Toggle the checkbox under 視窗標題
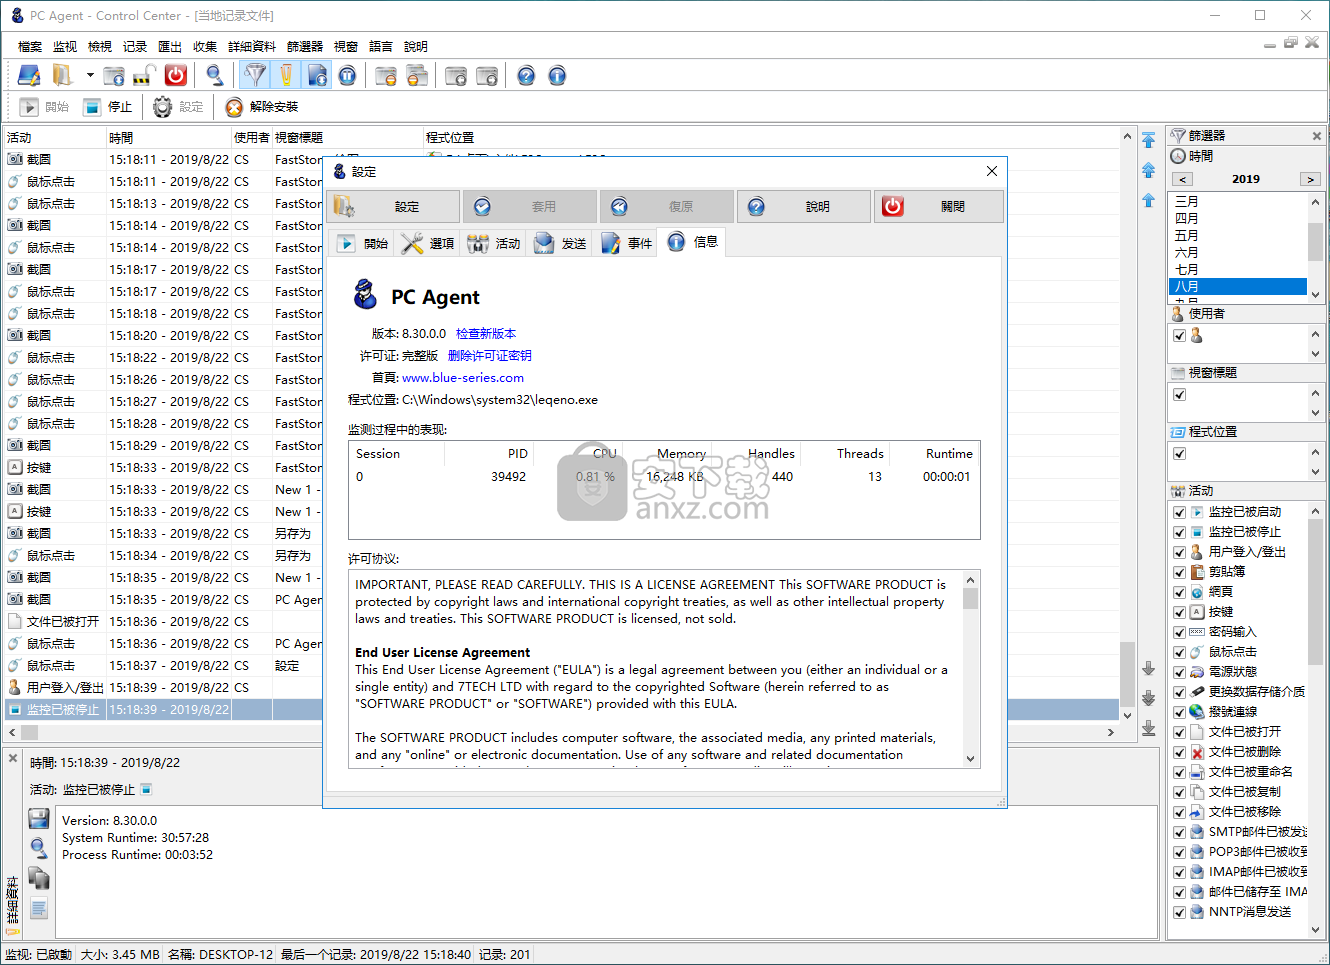The width and height of the screenshot is (1330, 965). point(1180,395)
